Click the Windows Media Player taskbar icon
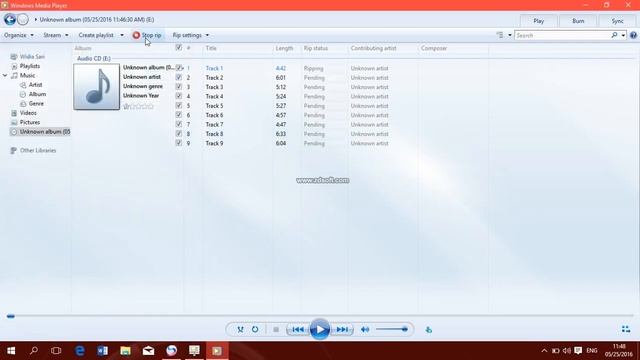 coord(217,351)
